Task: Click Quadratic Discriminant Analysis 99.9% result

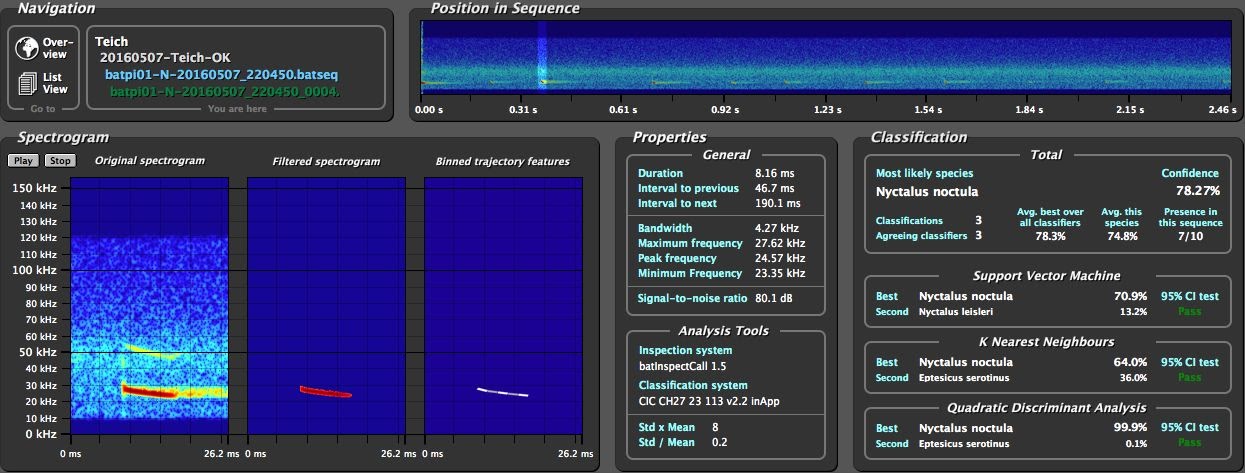Action: 1130,427
